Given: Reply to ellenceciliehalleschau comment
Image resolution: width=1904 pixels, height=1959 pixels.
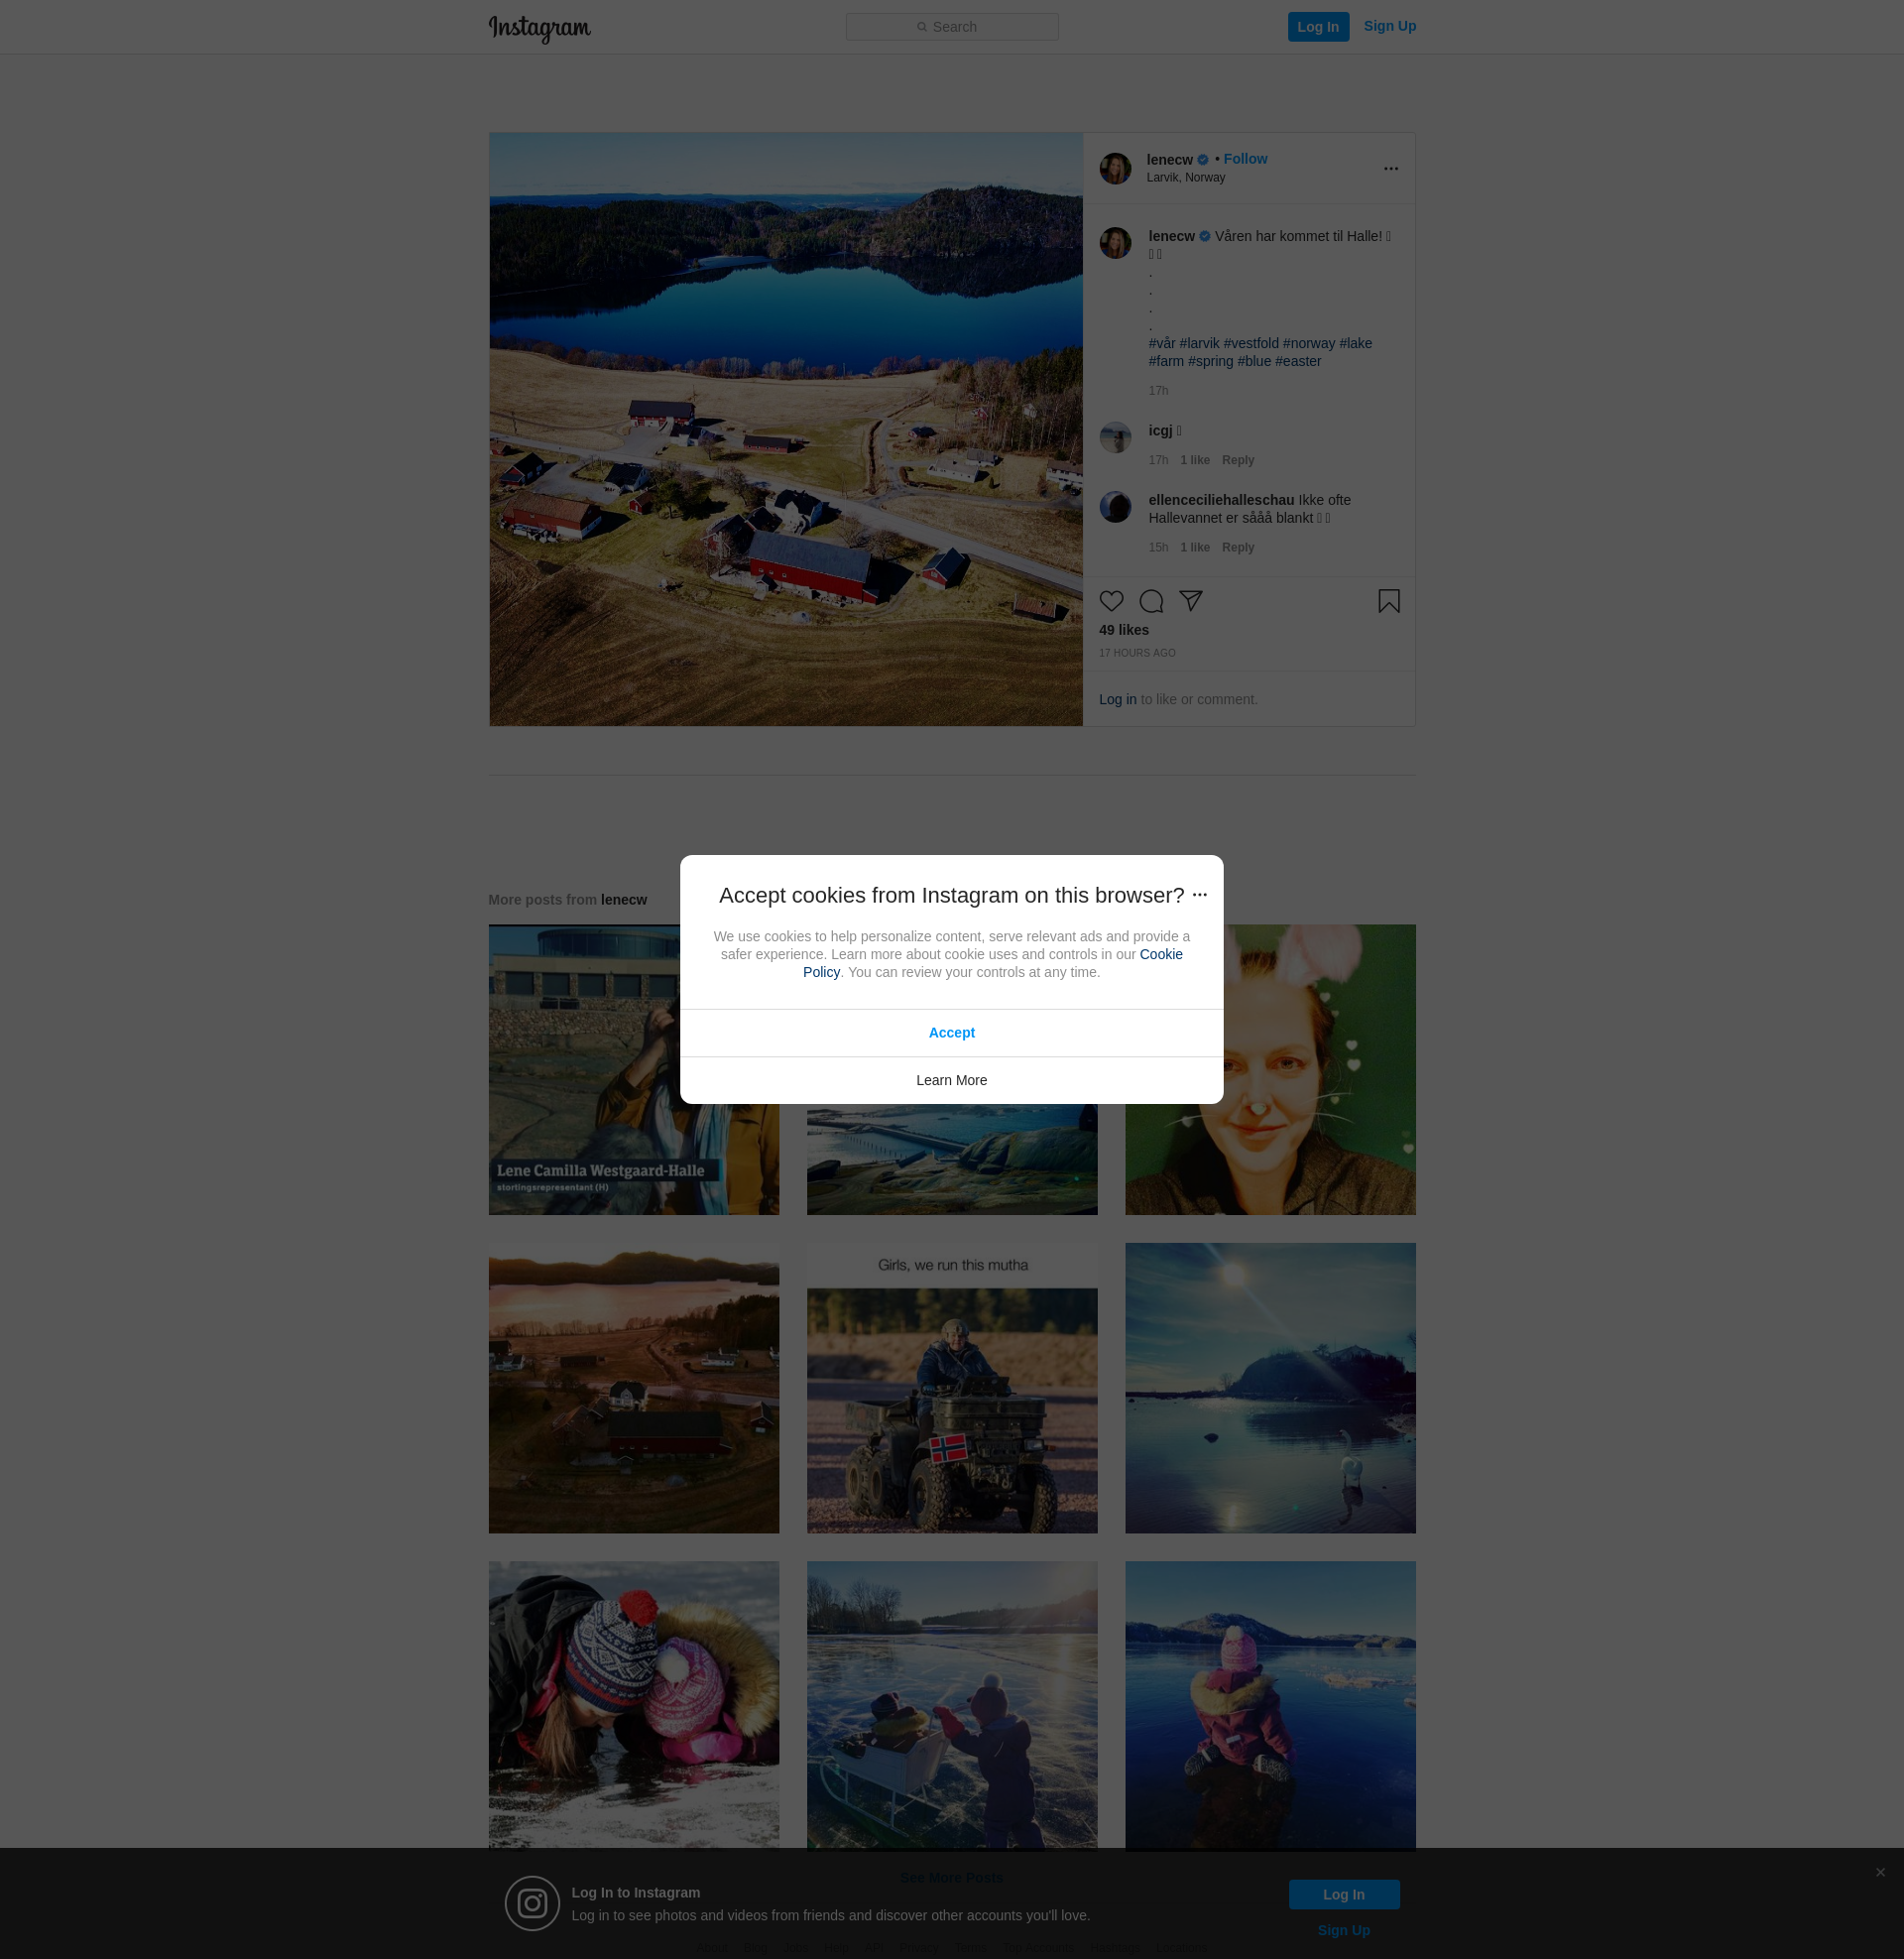Looking at the screenshot, I should (x=1237, y=548).
